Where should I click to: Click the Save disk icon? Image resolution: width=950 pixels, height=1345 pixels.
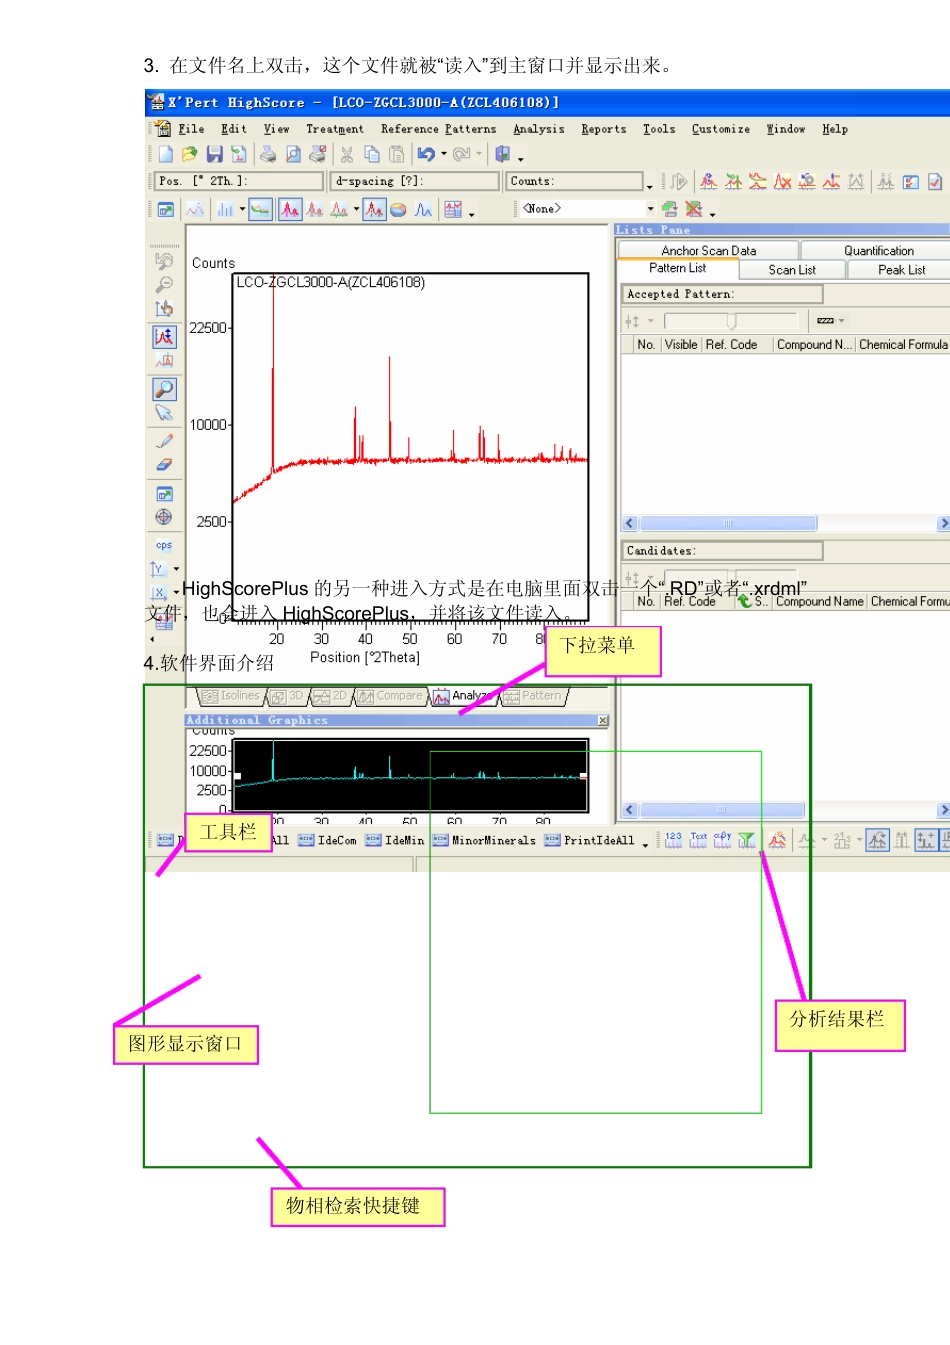[x=214, y=154]
